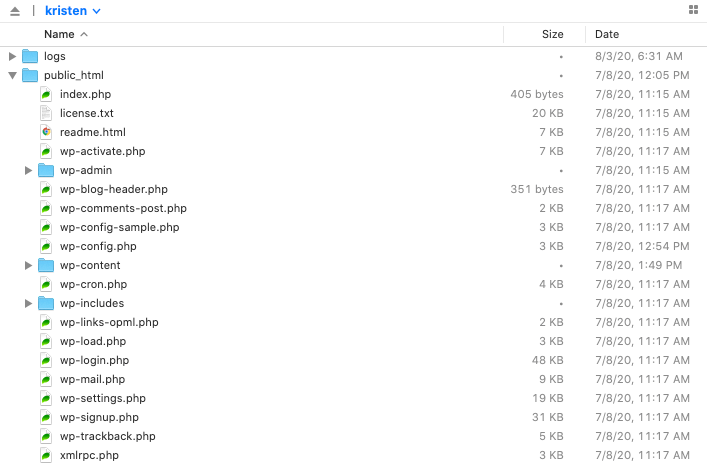Select the file name wp-trackback.php

(x=108, y=436)
